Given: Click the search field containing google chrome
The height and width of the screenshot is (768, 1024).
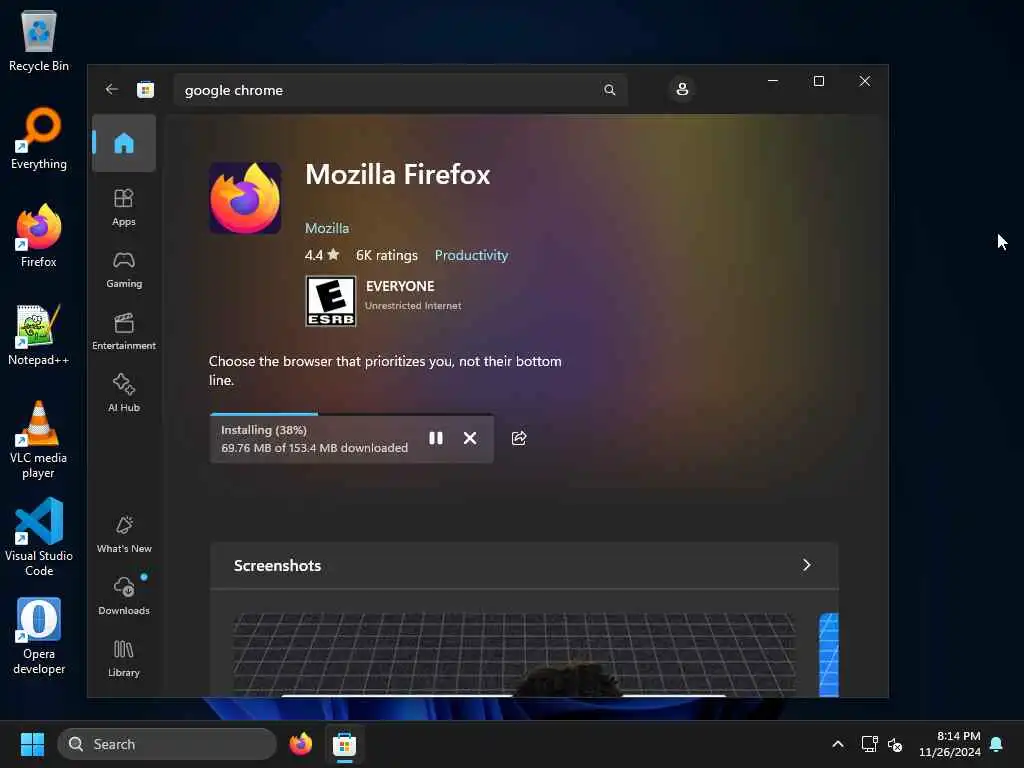Looking at the screenshot, I should pos(400,90).
